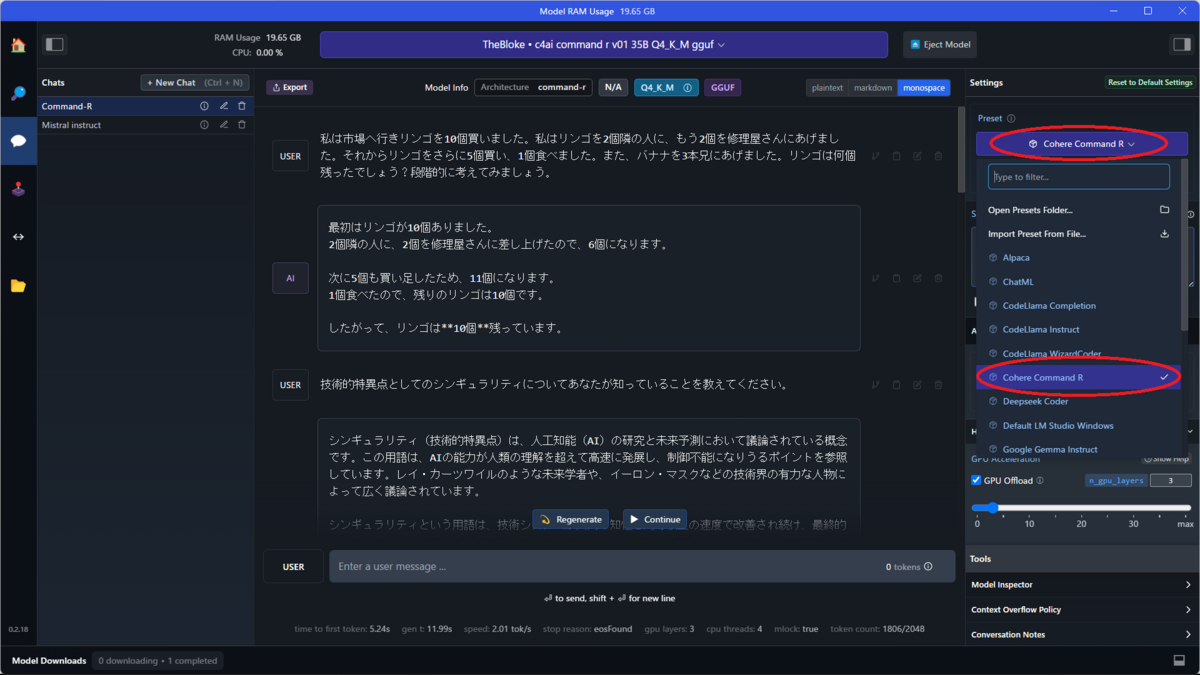Screen dimensions: 1200x675
Task: Copy the apple AI answer
Action: click(x=896, y=278)
